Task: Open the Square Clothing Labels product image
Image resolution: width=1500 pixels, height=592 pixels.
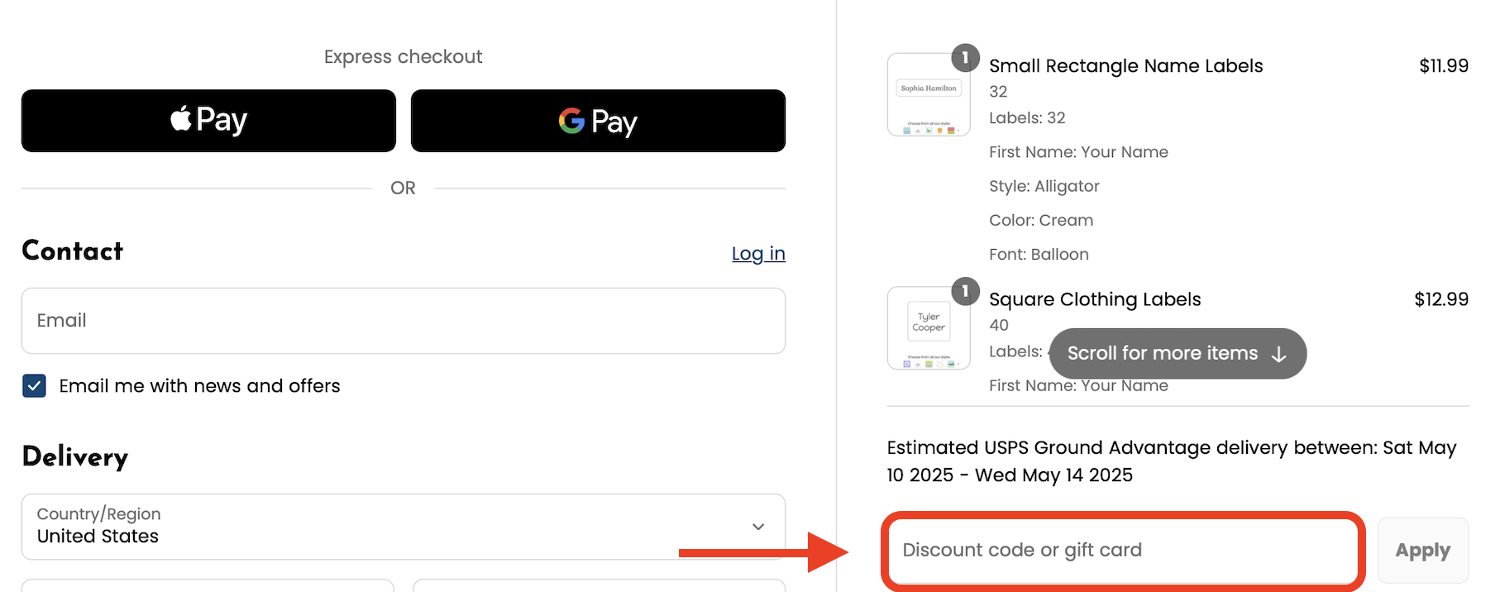Action: click(x=928, y=328)
